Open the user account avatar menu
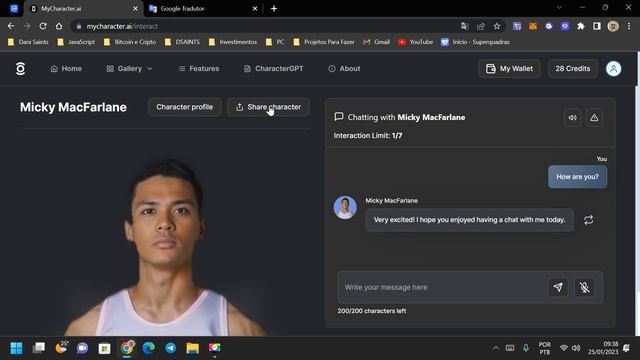This screenshot has height=360, width=640. [x=613, y=69]
